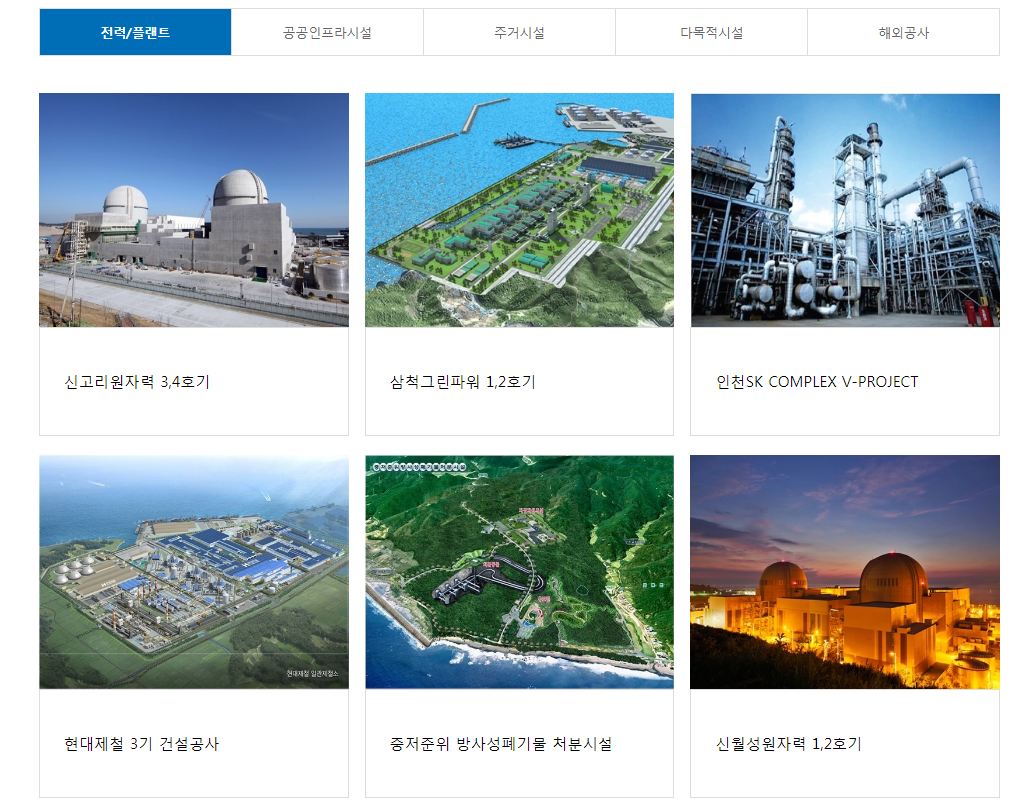
Task: Click the header banner atop the 방사성폐기물 map
Action: [x=419, y=466]
